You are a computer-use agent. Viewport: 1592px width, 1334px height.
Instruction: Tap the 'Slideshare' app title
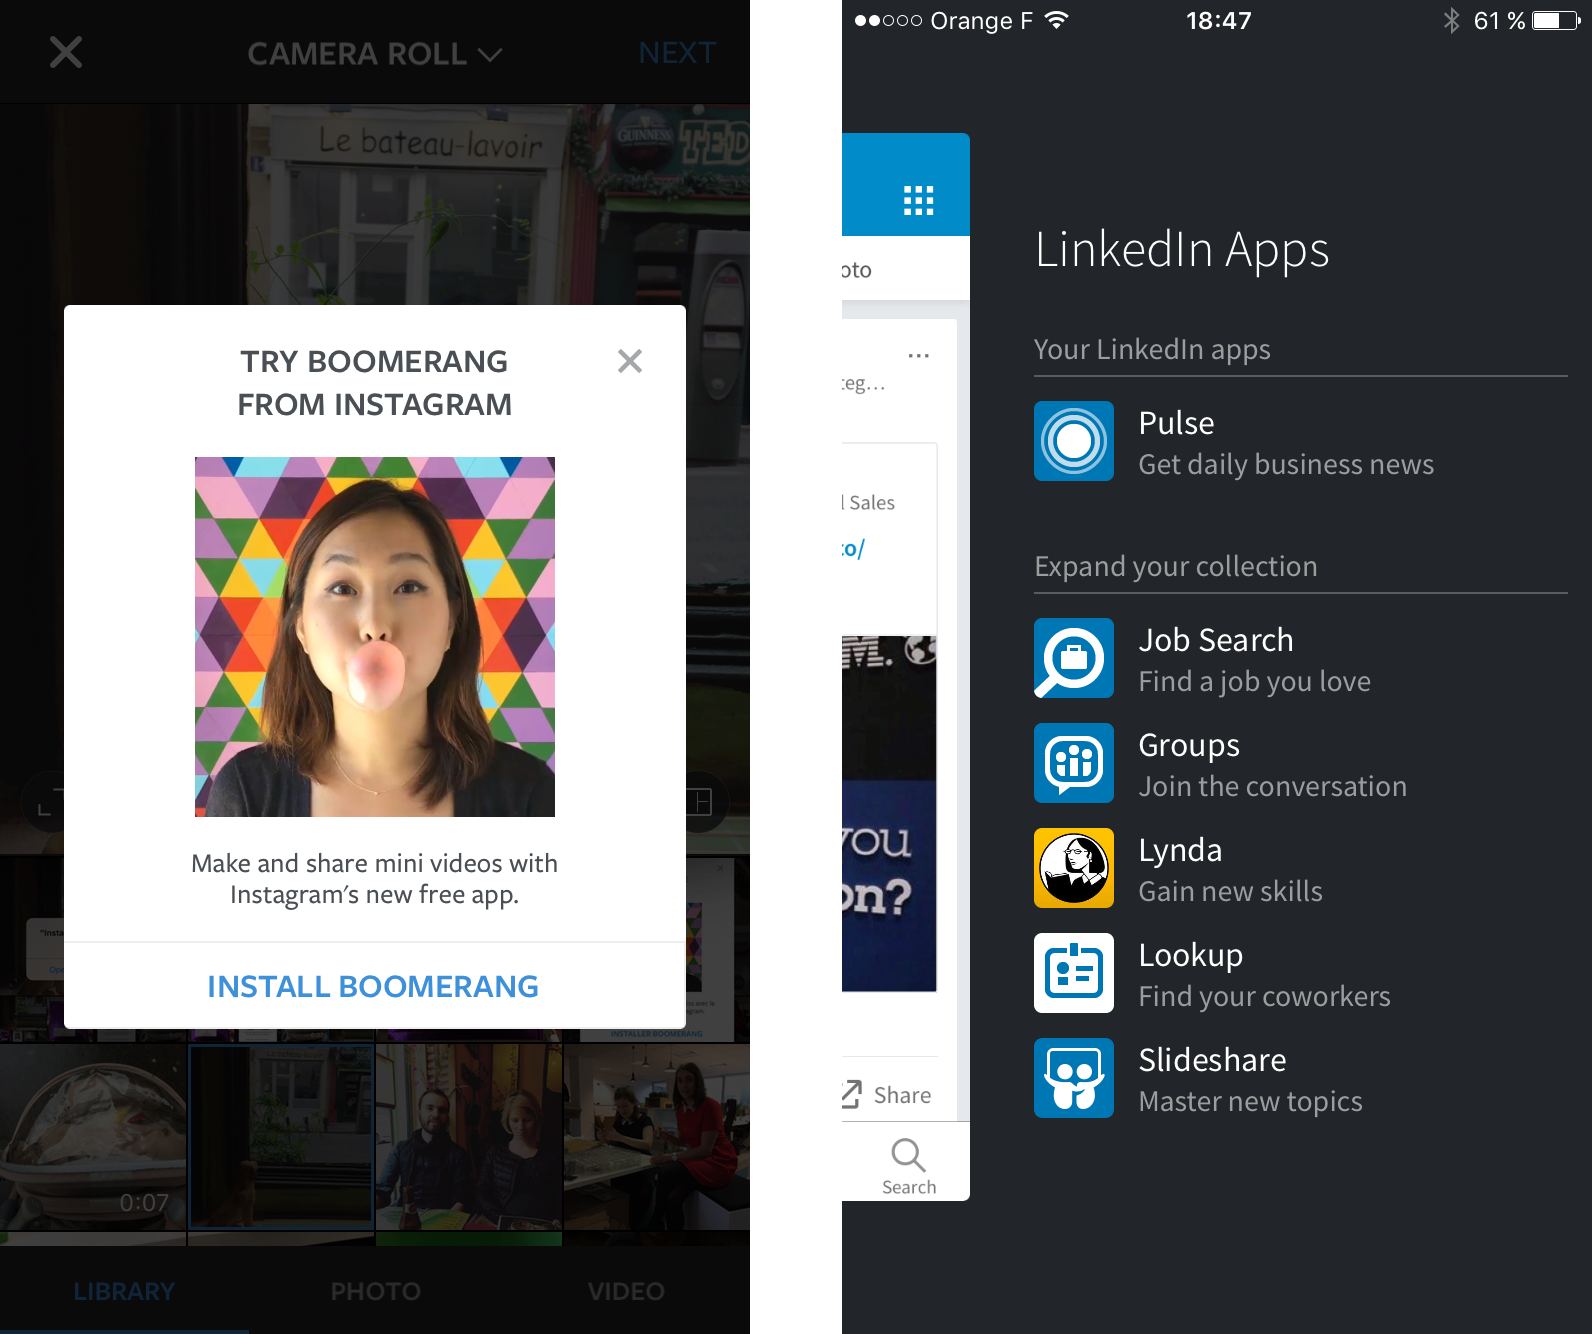pos(1213,1060)
